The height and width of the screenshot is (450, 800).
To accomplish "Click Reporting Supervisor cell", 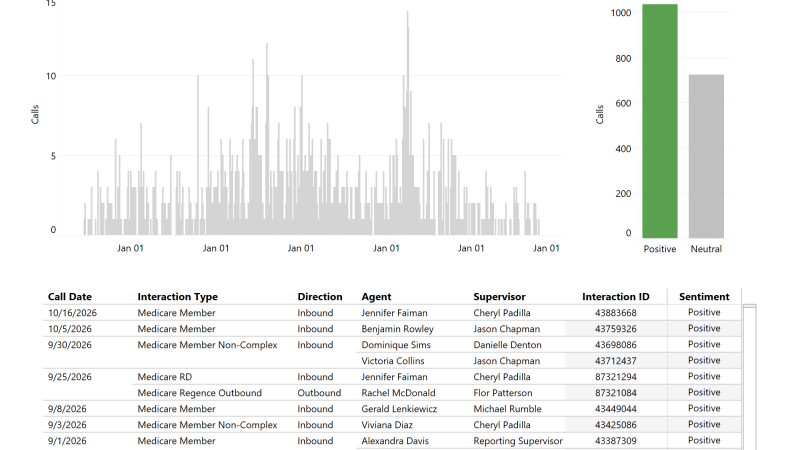I will [x=518, y=441].
